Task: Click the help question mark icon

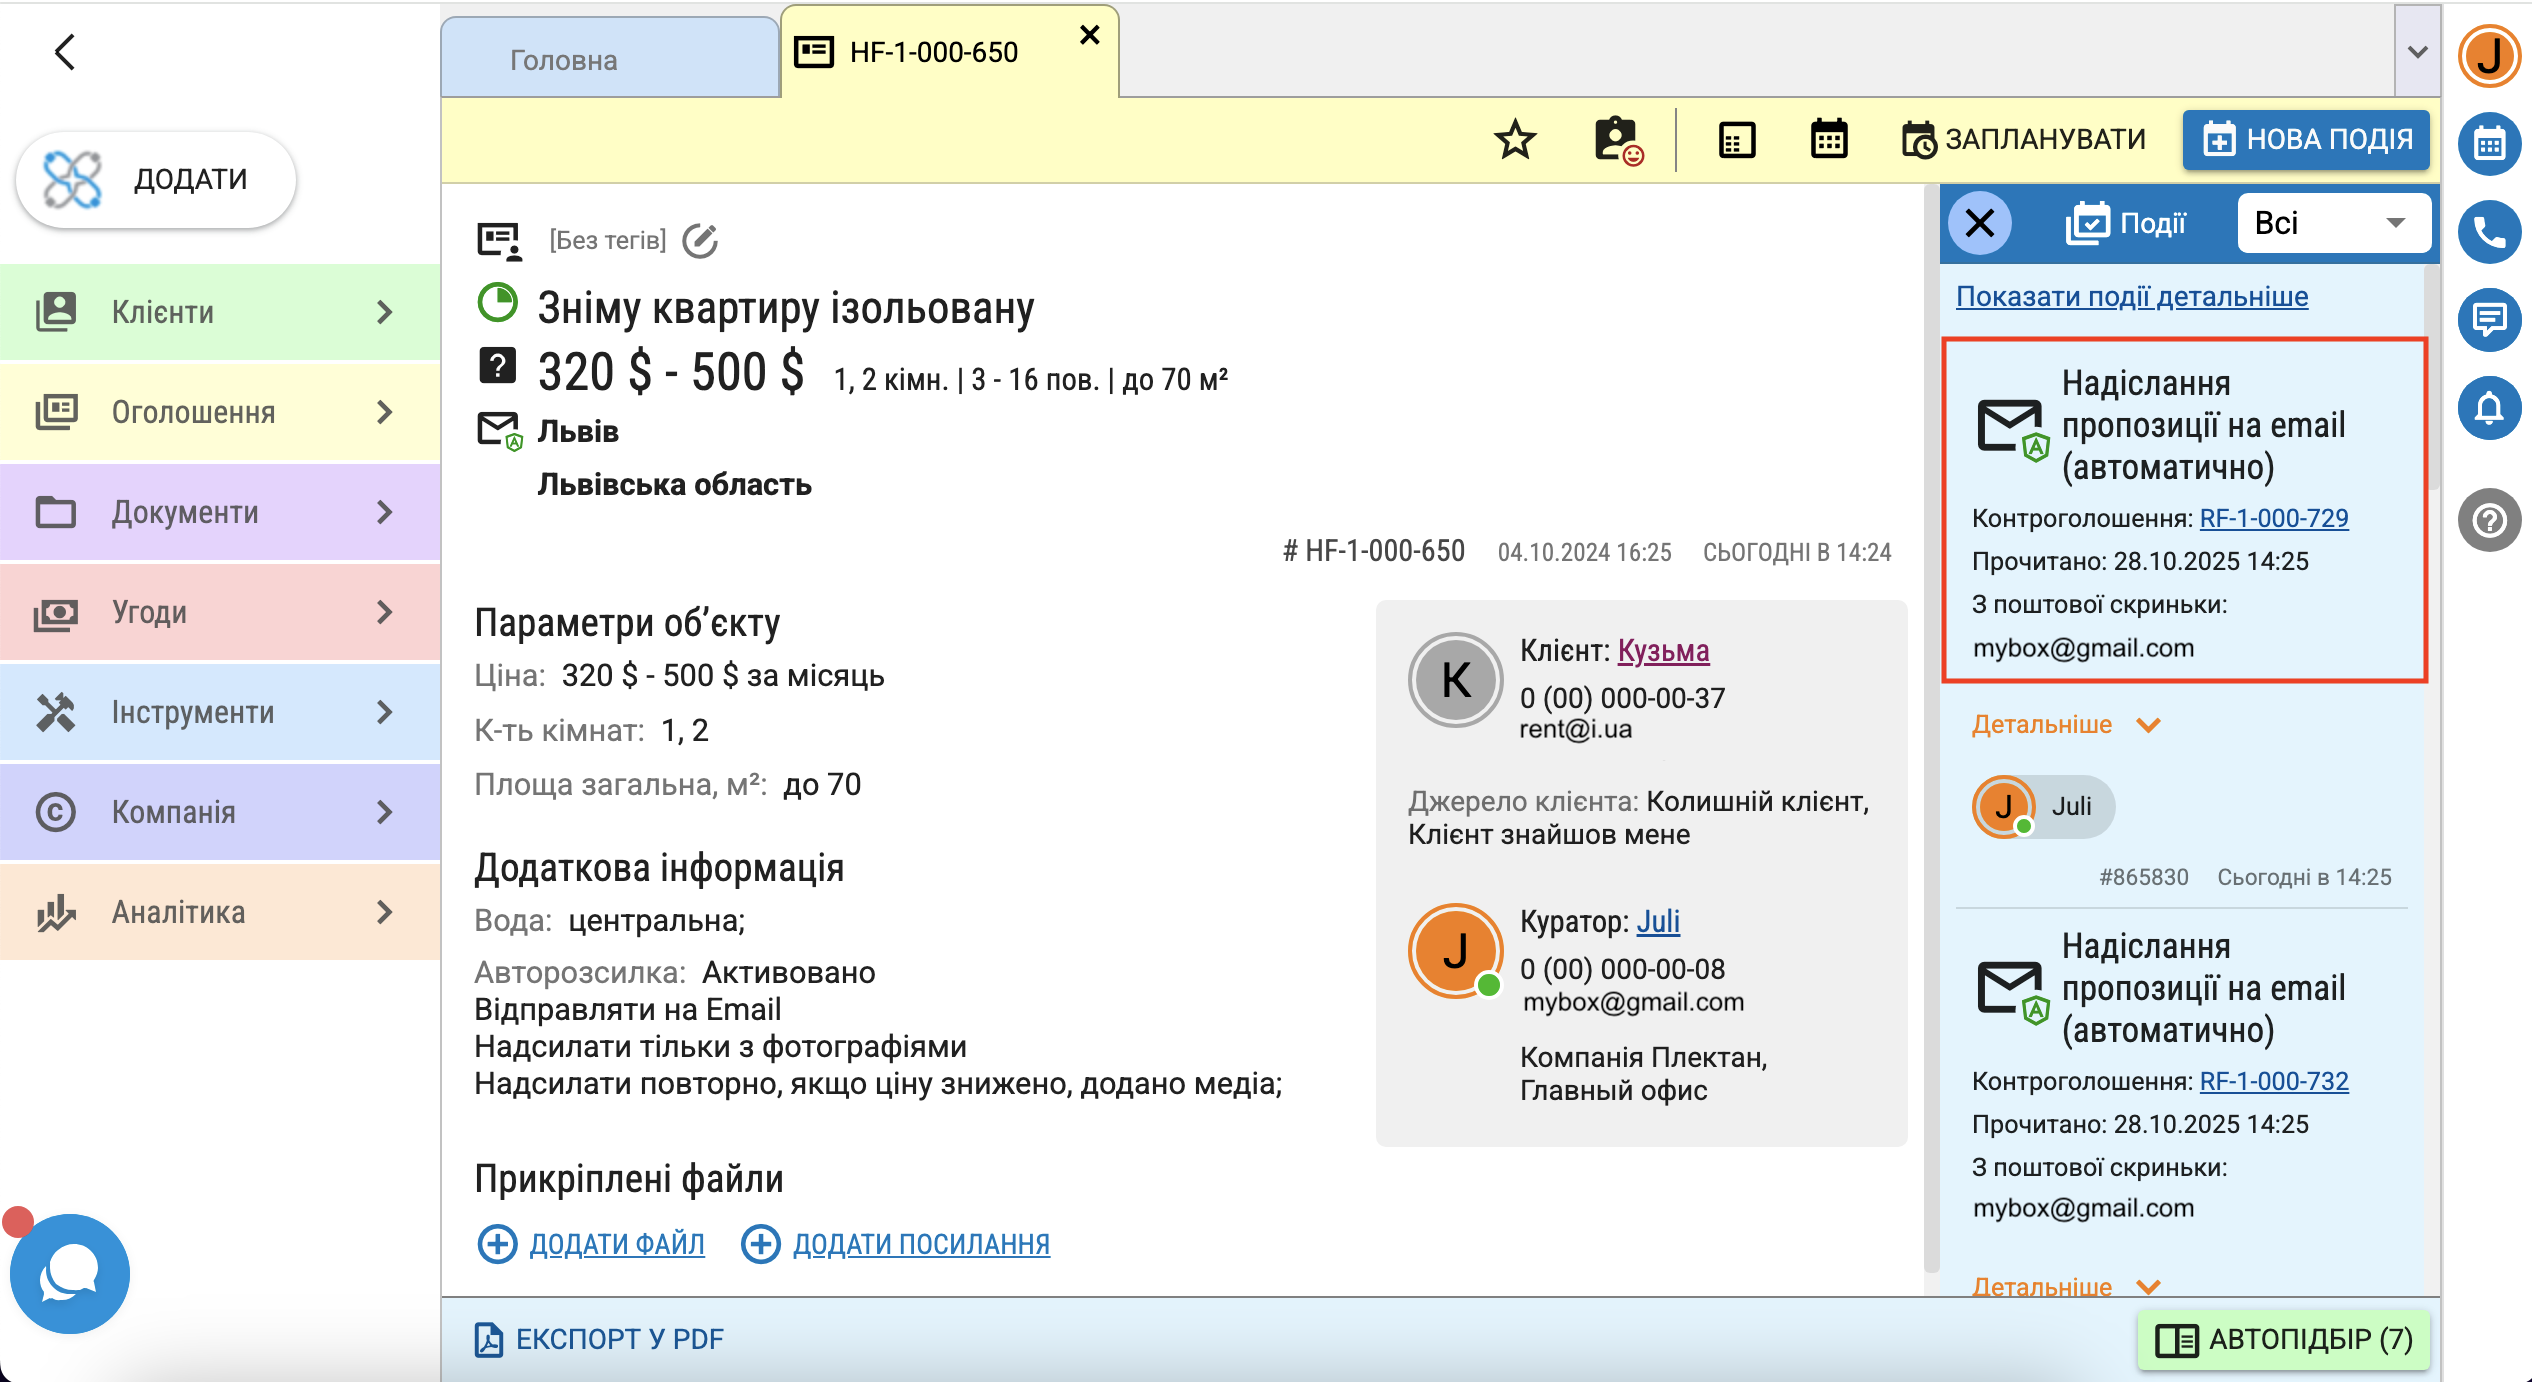Action: click(x=2489, y=520)
